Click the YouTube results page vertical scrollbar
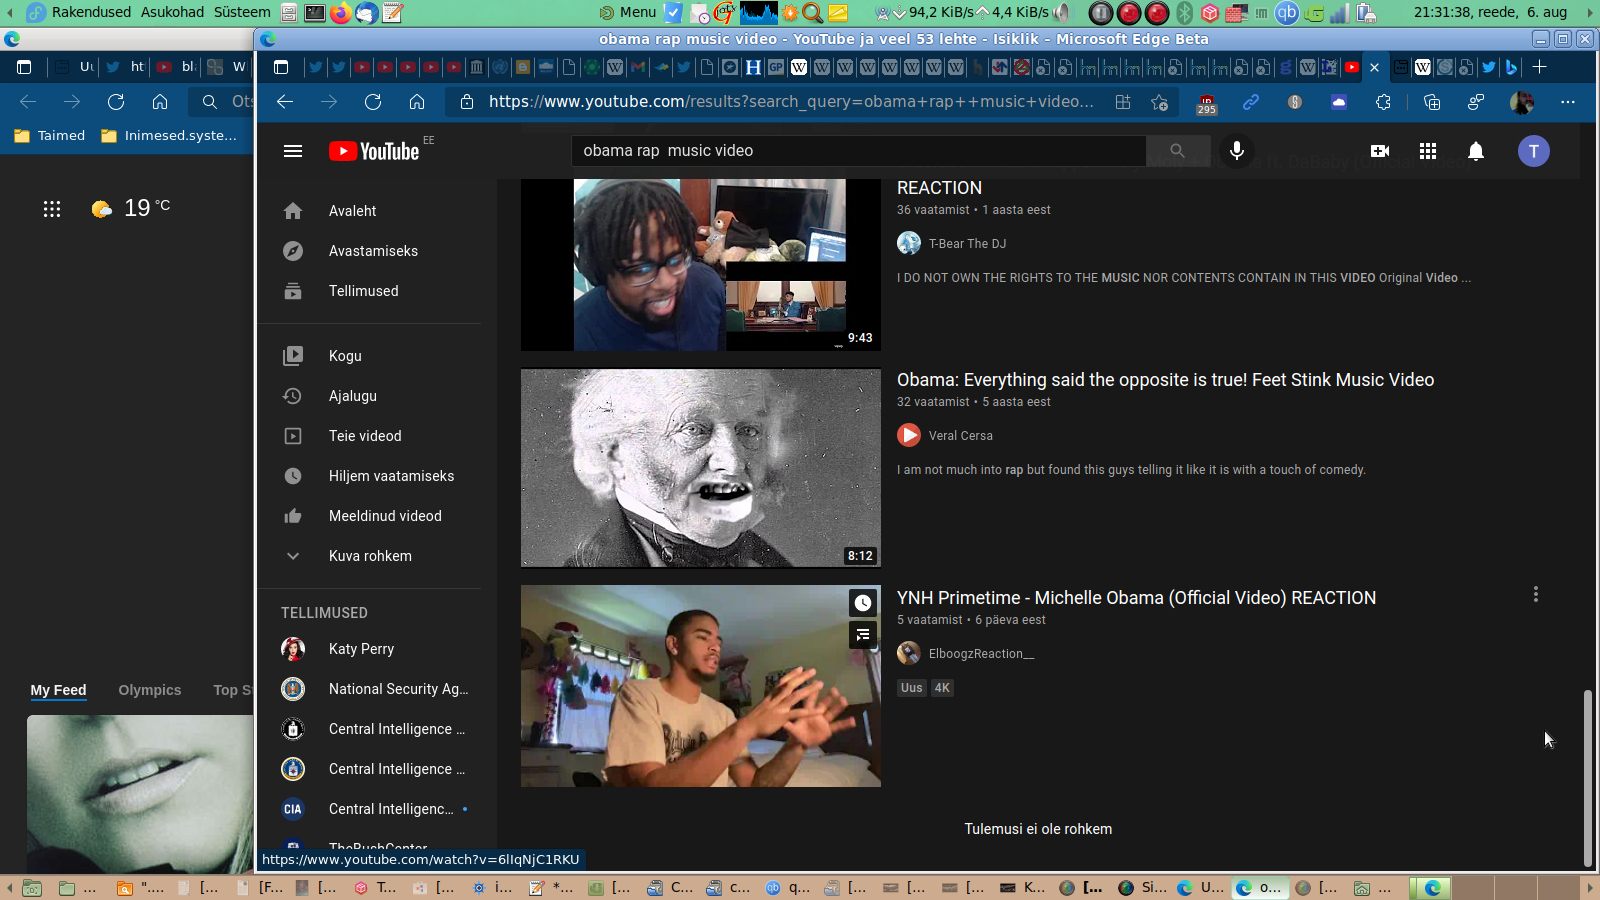The image size is (1600, 900). pyautogui.click(x=1587, y=776)
